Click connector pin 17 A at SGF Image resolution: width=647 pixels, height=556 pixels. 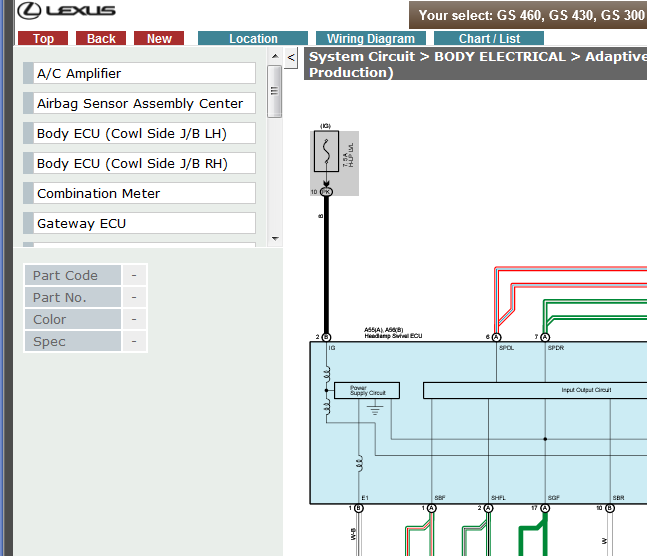545,508
